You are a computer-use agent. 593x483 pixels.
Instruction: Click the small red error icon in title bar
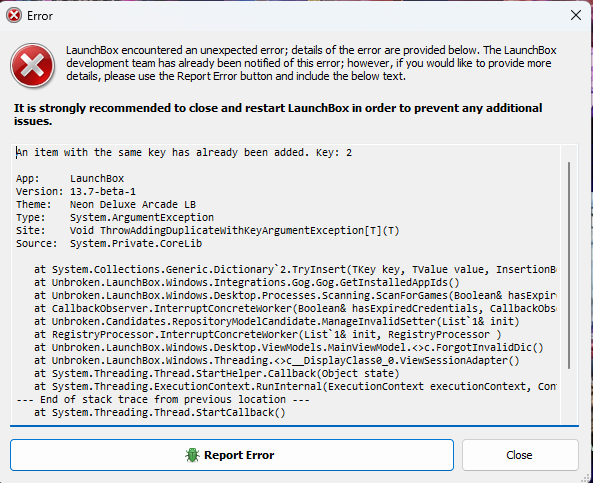pos(14,16)
